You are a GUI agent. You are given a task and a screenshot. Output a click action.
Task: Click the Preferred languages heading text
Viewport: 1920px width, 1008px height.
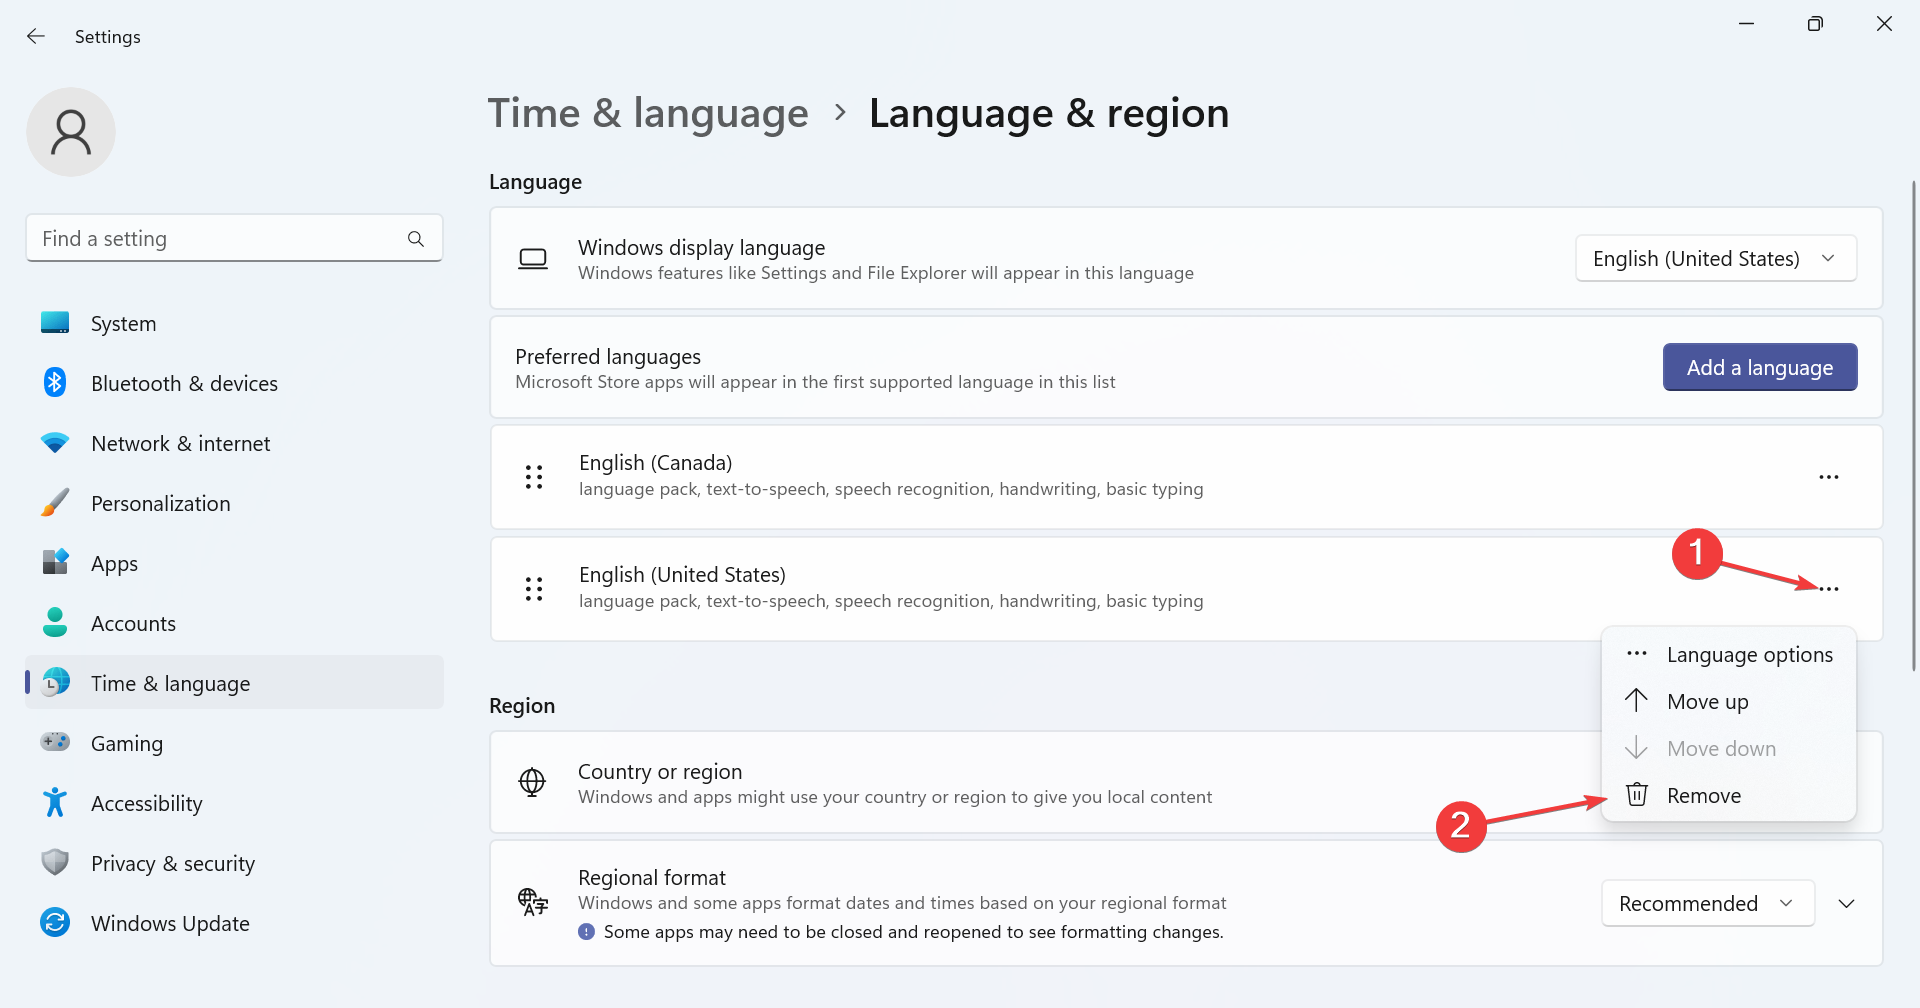(608, 357)
